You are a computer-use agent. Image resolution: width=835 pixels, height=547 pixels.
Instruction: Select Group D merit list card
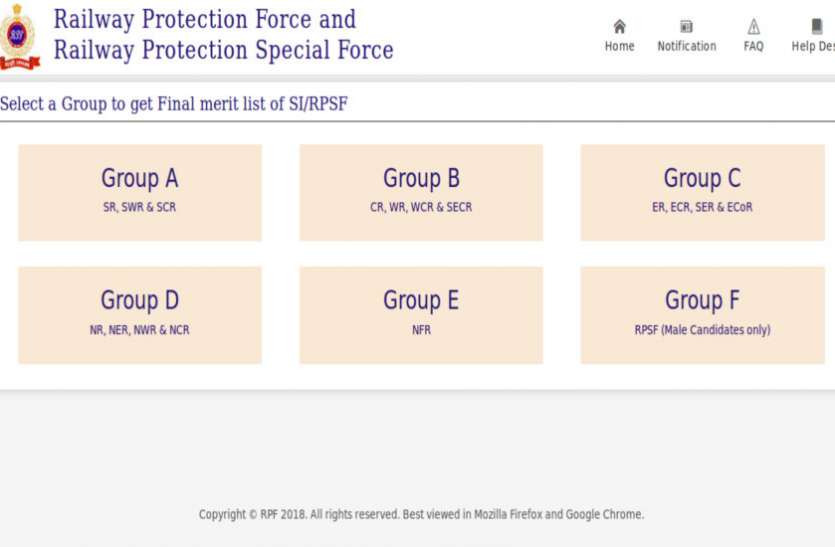coord(140,315)
